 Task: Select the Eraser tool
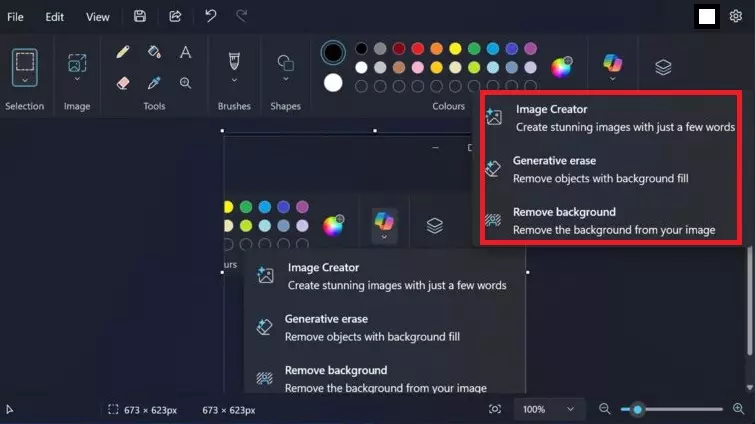tap(123, 83)
